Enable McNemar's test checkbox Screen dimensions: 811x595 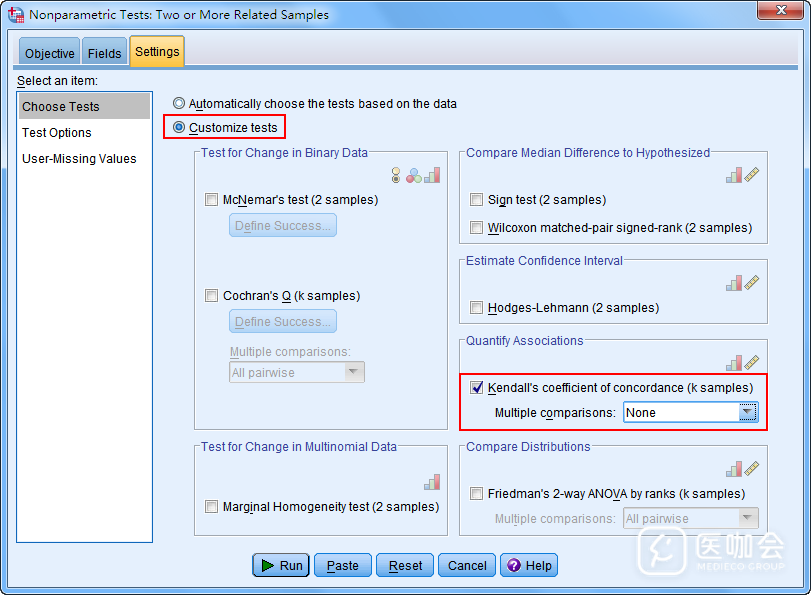tap(211, 200)
